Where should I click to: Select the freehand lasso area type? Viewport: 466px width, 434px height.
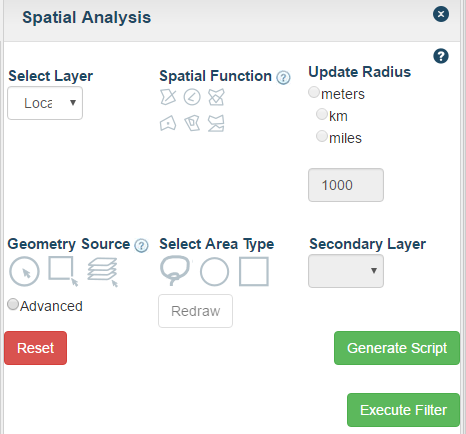(175, 271)
